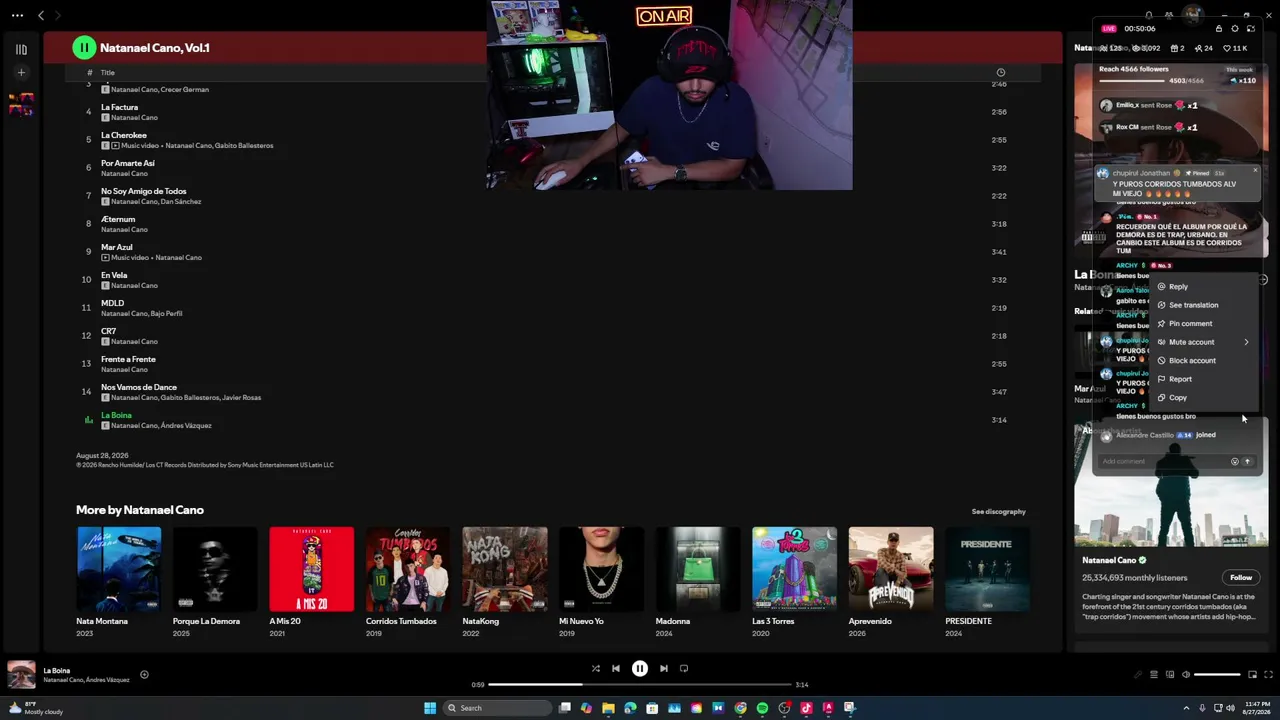Open the NataKong album
Viewport: 1280px width, 720px height.
click(x=505, y=569)
